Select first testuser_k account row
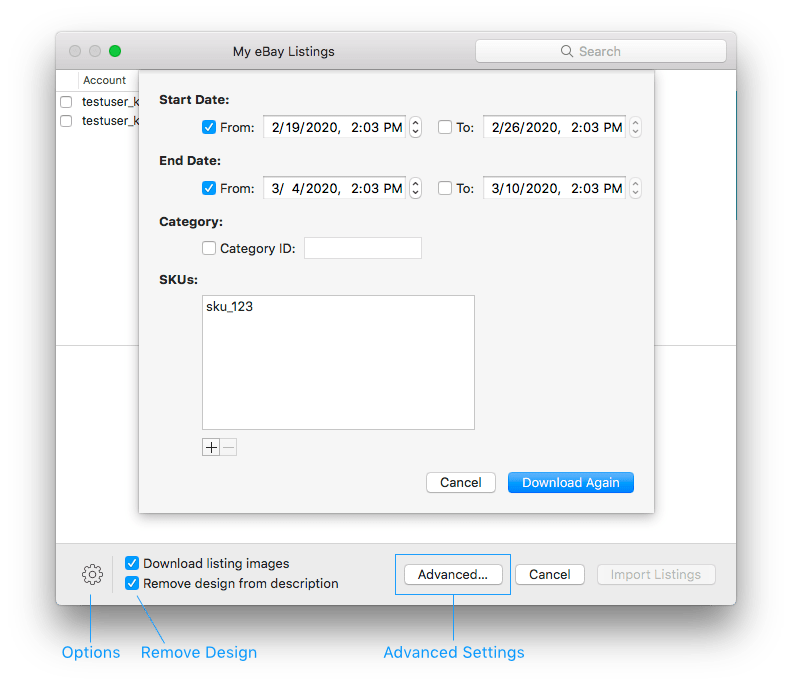The height and width of the screenshot is (685, 792). coord(98,102)
